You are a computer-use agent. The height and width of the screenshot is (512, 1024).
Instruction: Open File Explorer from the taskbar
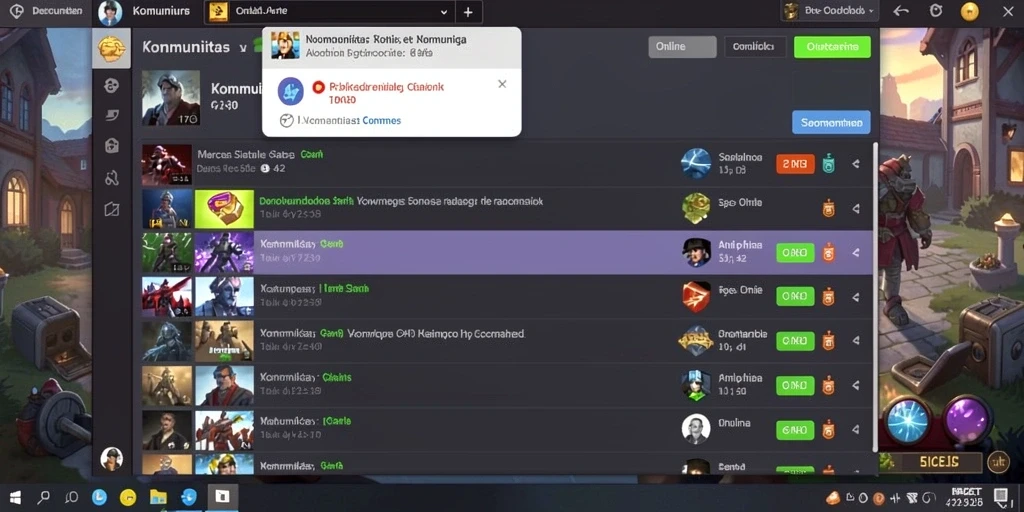point(158,497)
